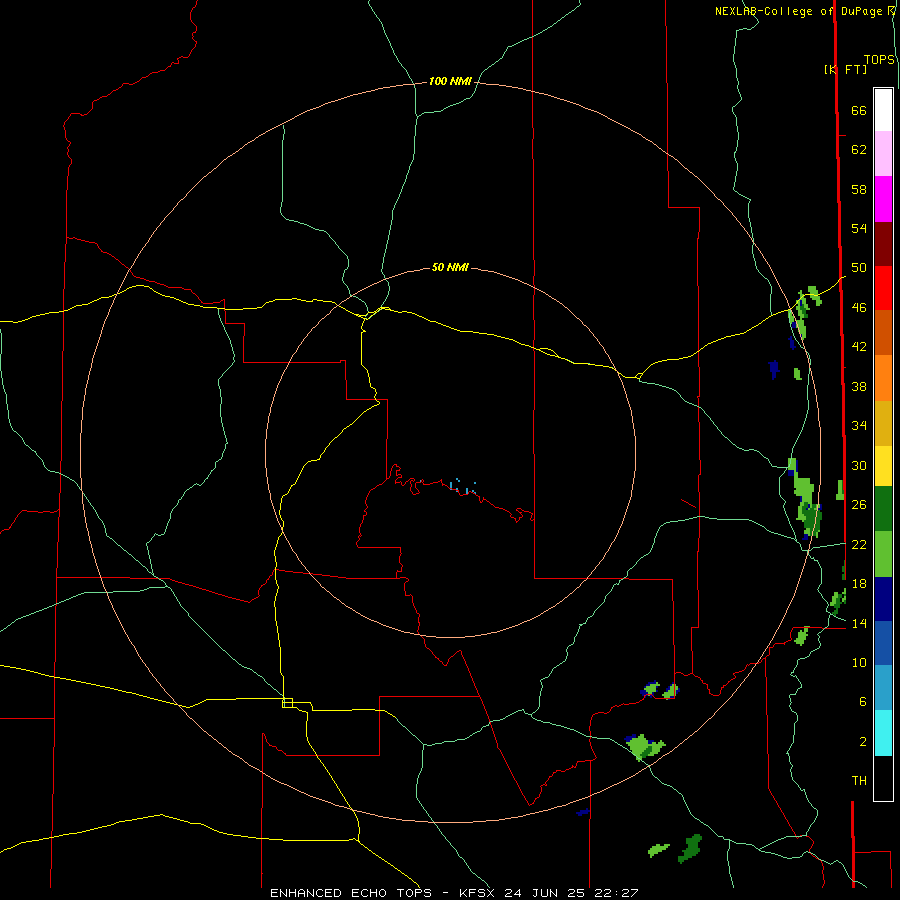Click the small cyan echoes near the radar center
The image size is (900, 900).
[463, 487]
